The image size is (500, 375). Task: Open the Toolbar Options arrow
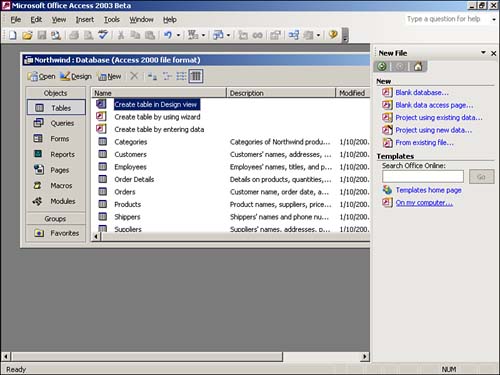click(x=345, y=35)
